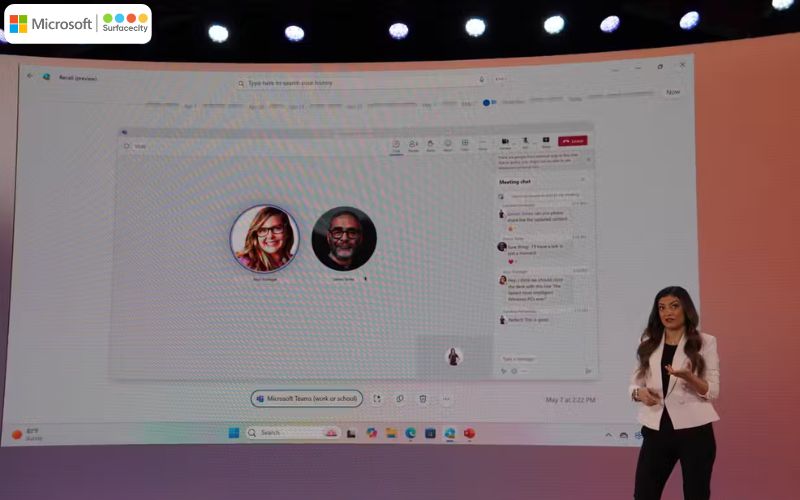The width and height of the screenshot is (800, 500).
Task: Toggle the Teams camera button
Action: click(505, 143)
